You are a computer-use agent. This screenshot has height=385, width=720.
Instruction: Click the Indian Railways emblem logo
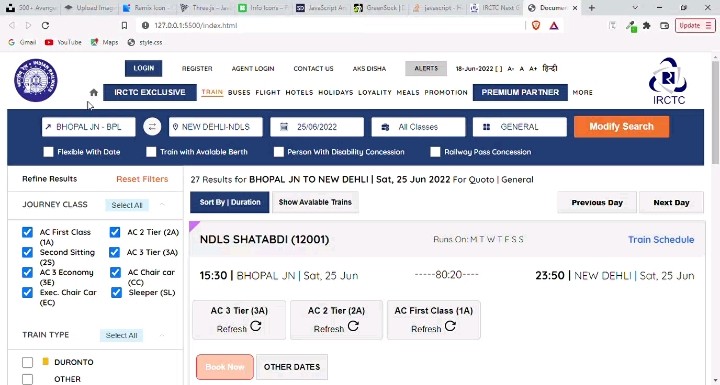(36, 80)
